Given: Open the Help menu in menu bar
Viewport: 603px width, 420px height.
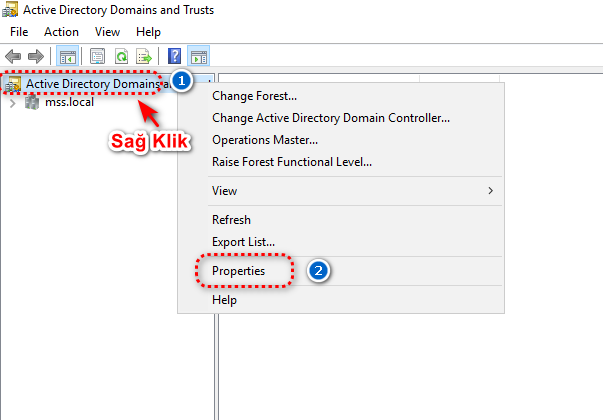Looking at the screenshot, I should tap(148, 32).
